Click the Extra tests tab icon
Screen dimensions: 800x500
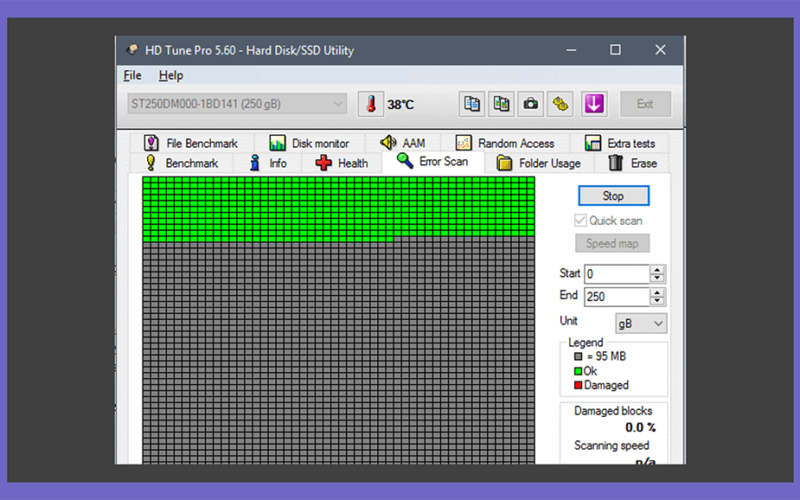tap(593, 143)
